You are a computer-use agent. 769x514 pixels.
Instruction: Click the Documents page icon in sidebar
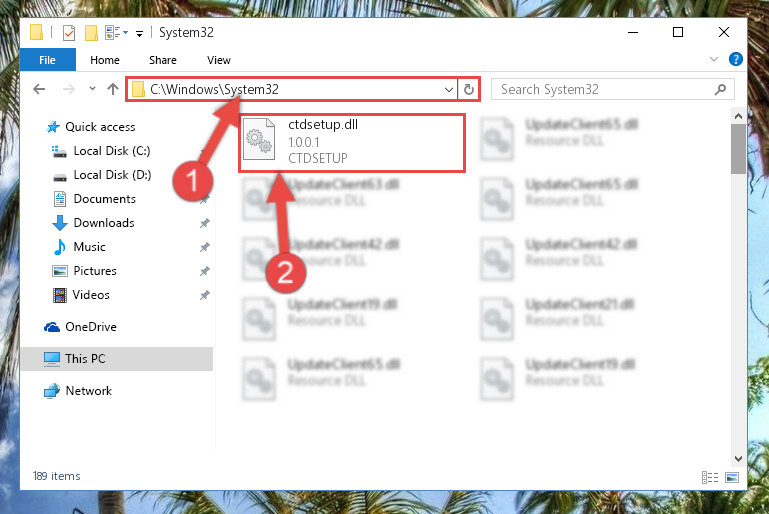60,199
